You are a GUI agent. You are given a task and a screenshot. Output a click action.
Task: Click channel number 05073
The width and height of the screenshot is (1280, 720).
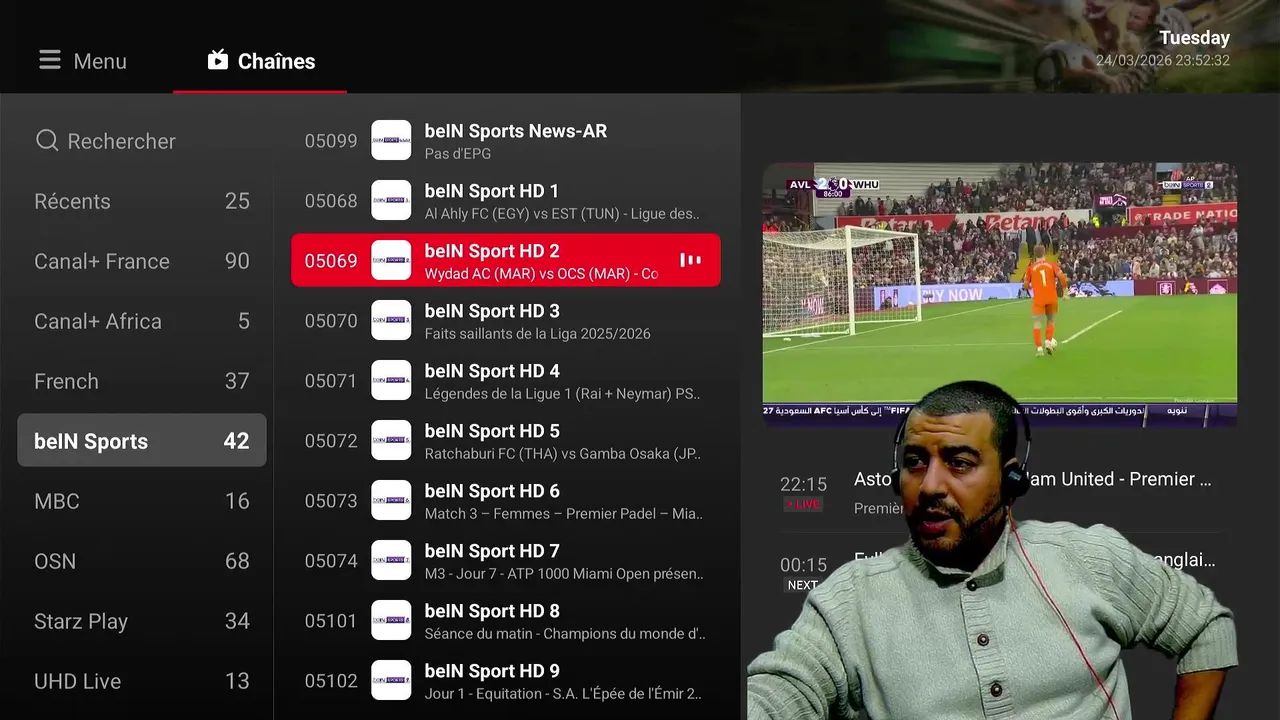tap(331, 501)
